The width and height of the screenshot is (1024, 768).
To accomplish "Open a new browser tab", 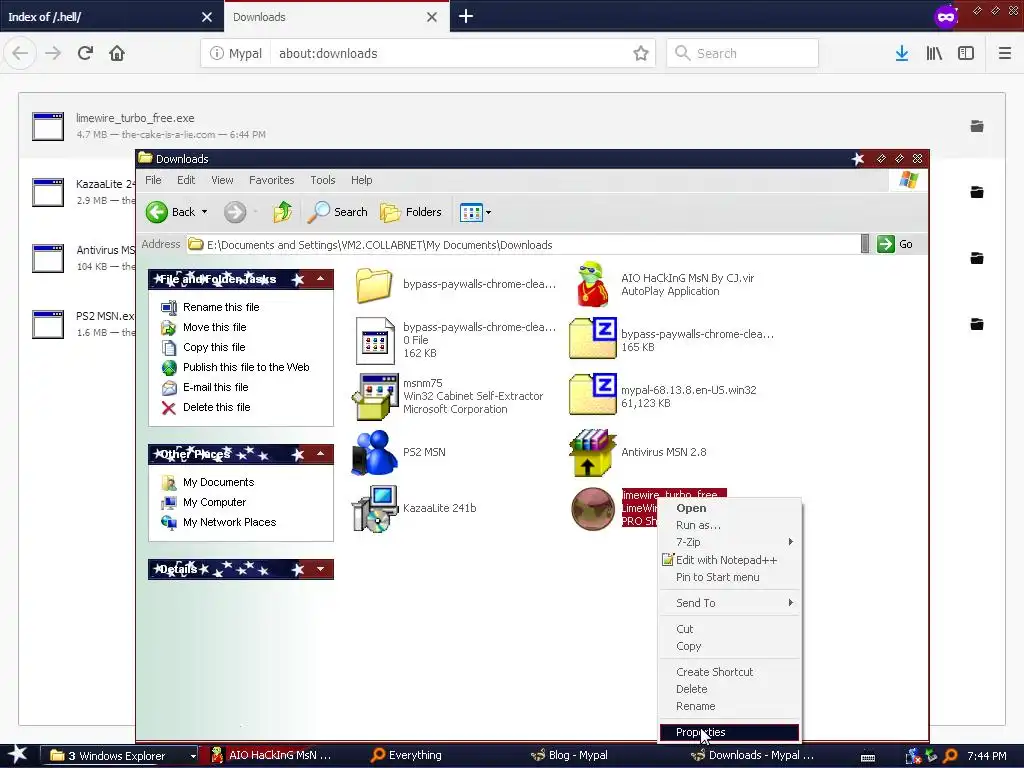I will [466, 16].
